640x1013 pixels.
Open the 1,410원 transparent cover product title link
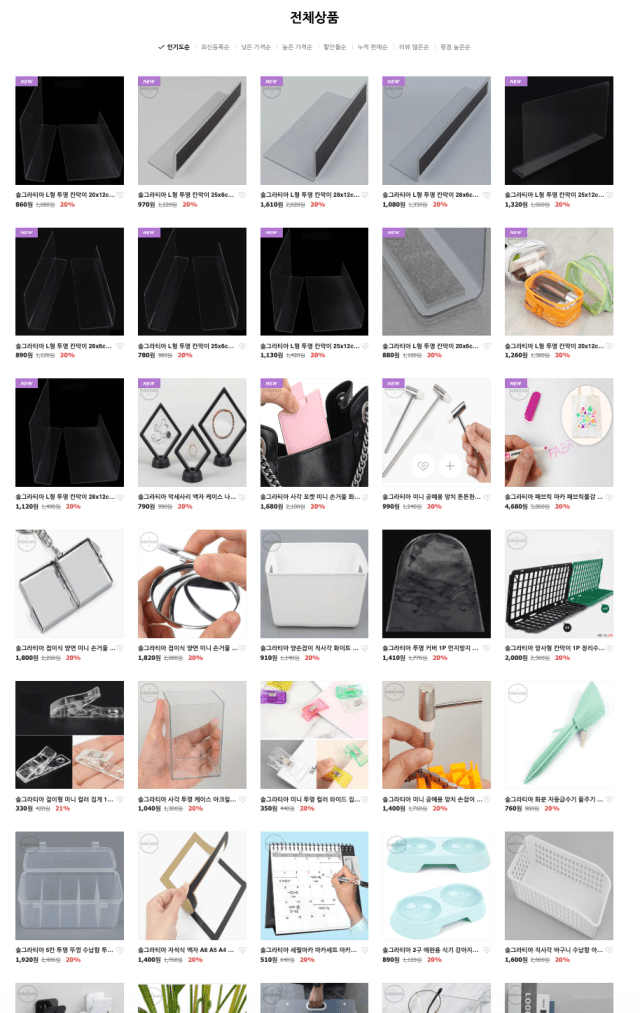click(430, 648)
